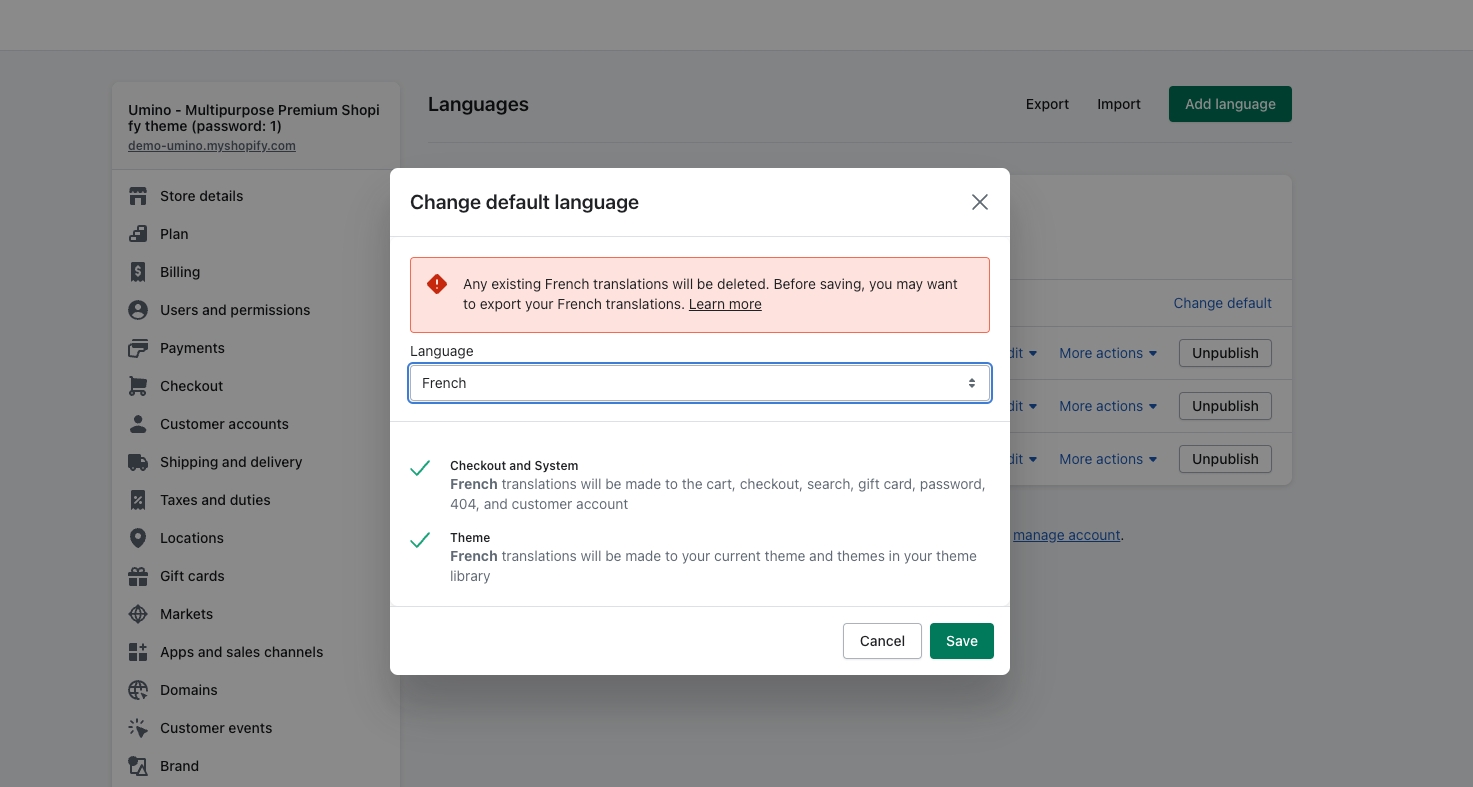Click the Billing icon in sidebar
Viewport: 1473px width, 787px height.
138,272
